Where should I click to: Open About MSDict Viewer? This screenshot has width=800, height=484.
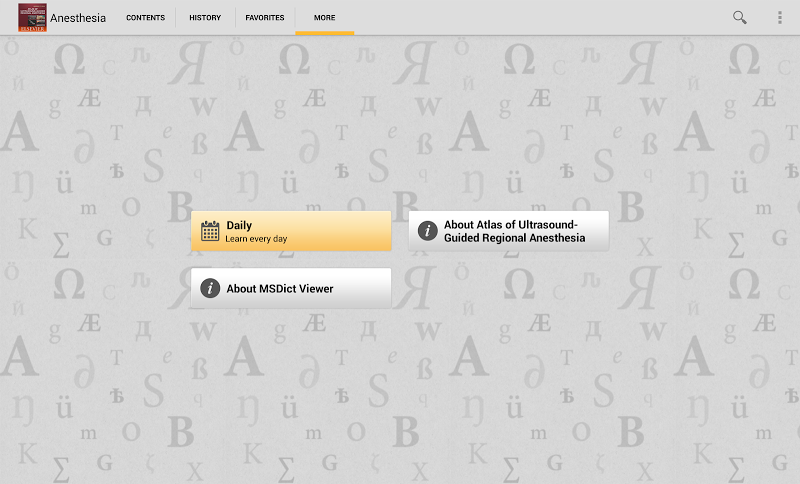point(291,288)
